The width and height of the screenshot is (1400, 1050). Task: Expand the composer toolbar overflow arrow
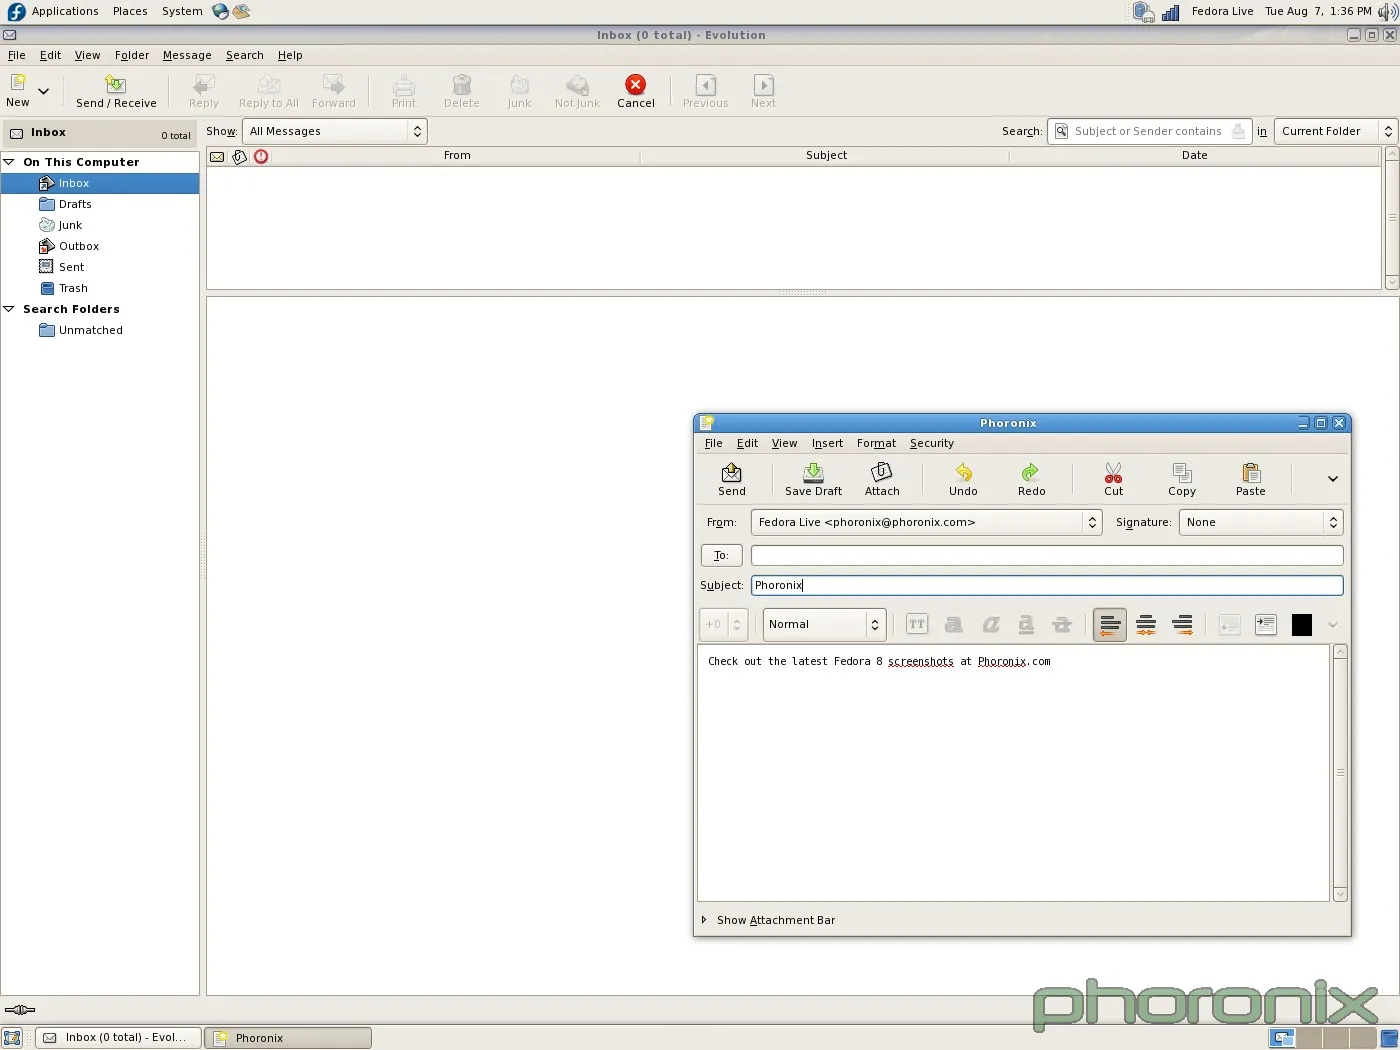[x=1333, y=479]
